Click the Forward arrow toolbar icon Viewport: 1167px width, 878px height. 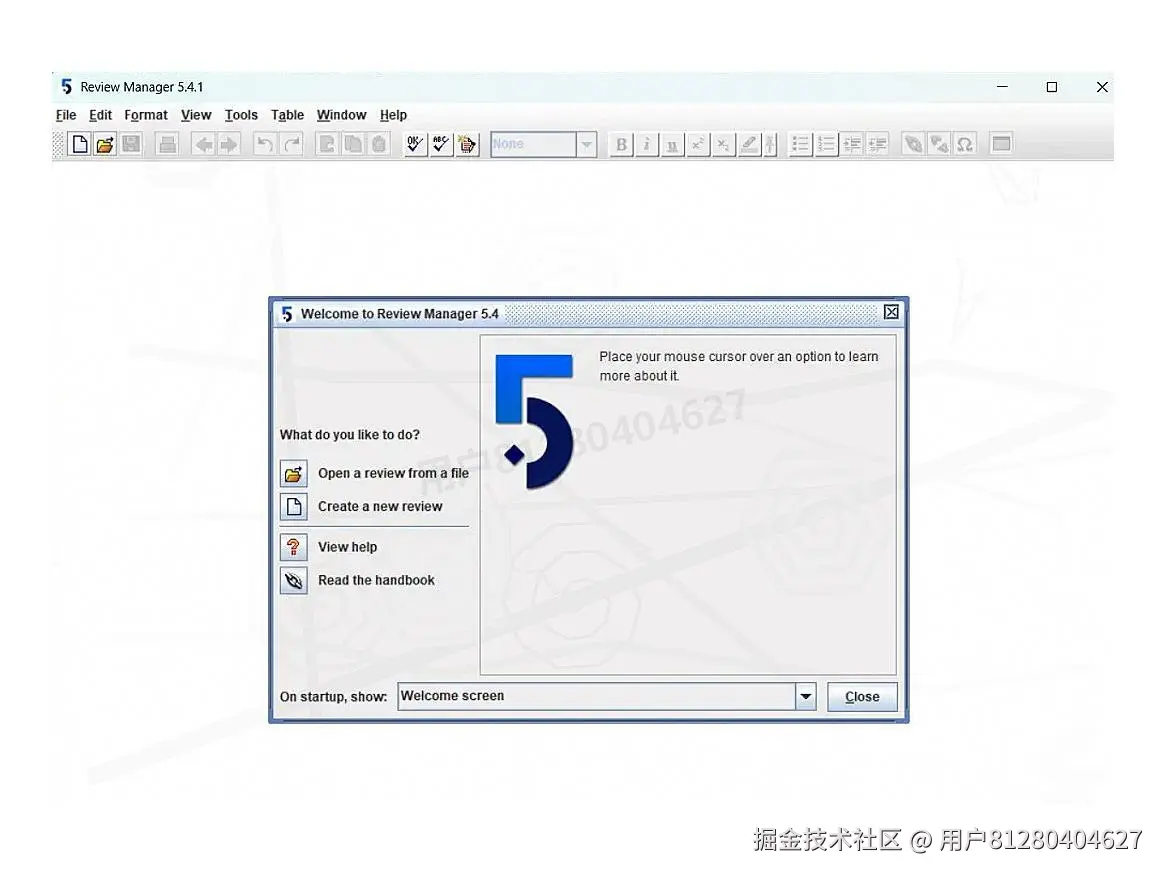(228, 144)
